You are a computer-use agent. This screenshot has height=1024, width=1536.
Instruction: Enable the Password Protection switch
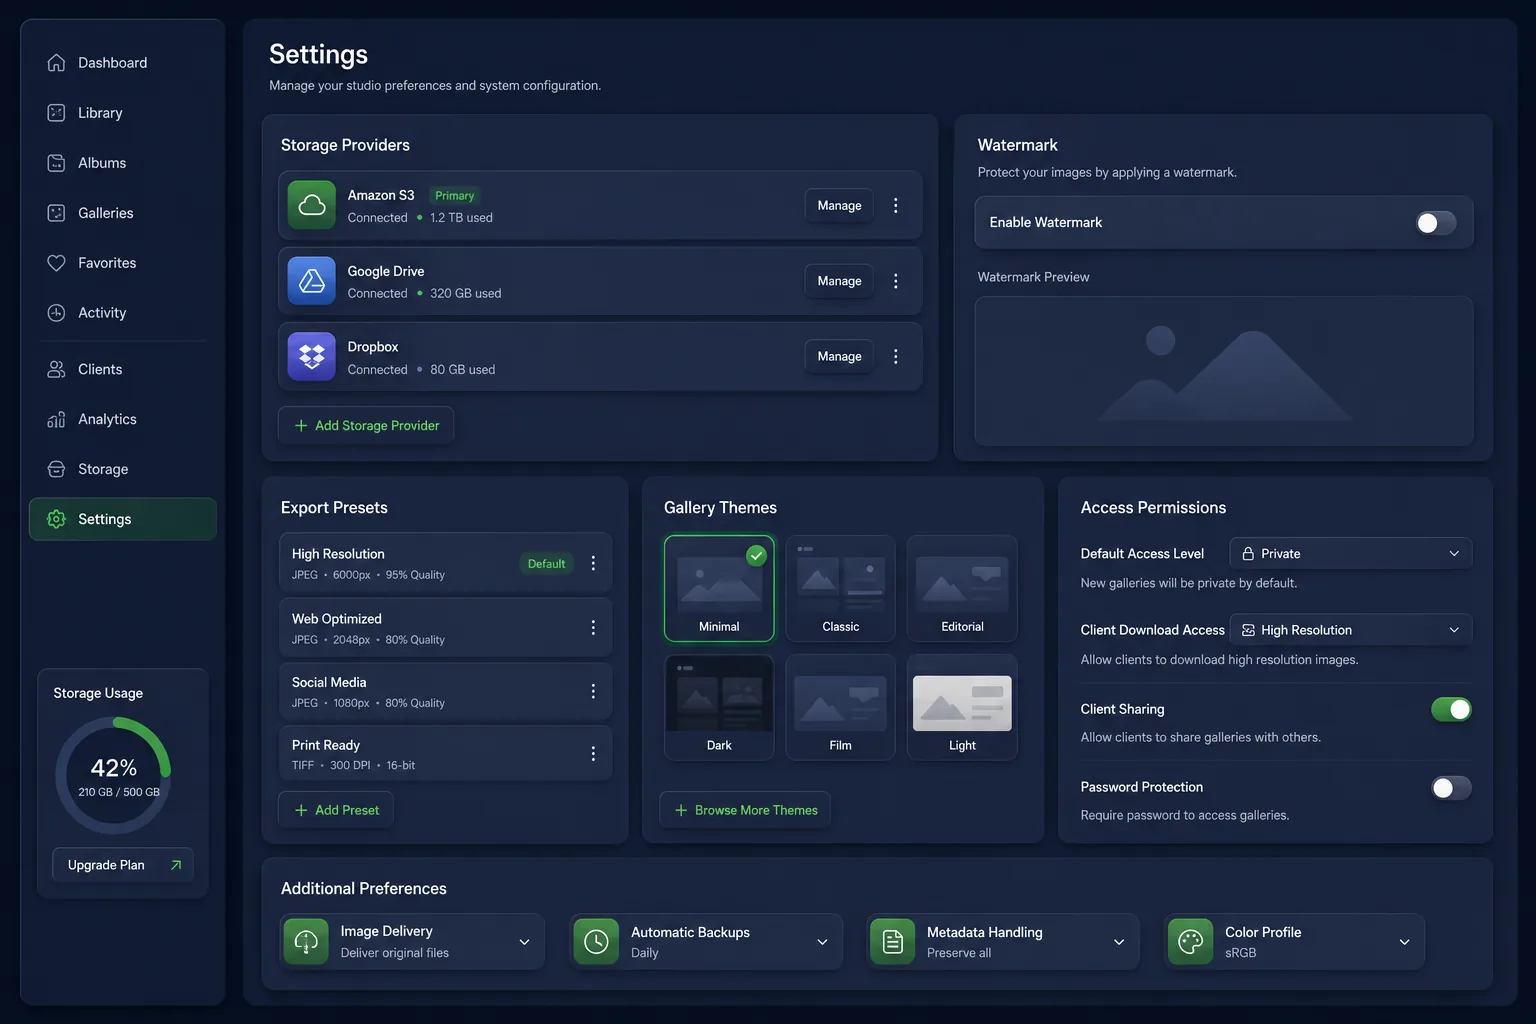click(x=1451, y=788)
